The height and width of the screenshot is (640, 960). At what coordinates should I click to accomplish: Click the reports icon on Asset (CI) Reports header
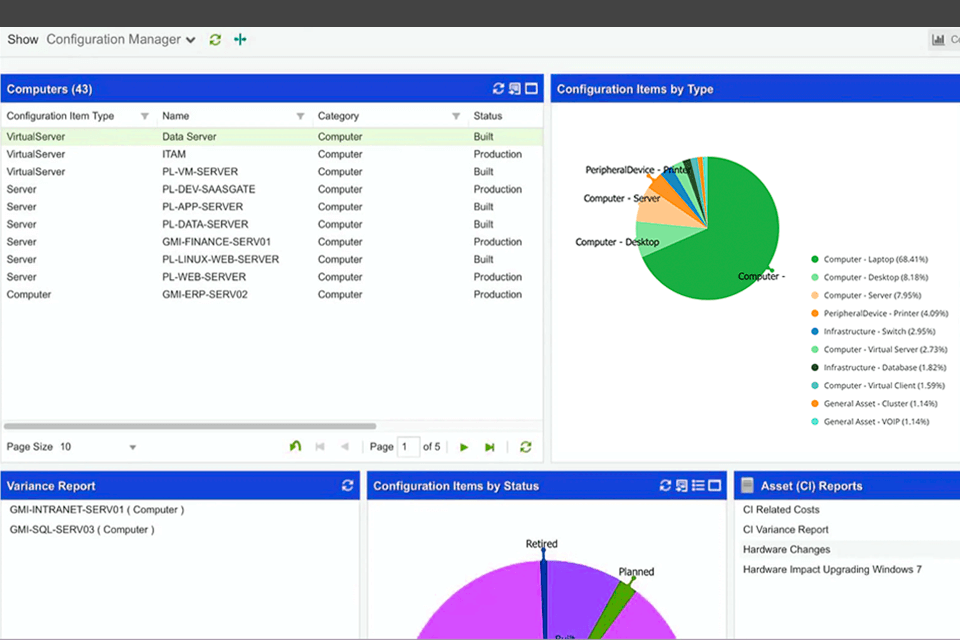pos(746,485)
